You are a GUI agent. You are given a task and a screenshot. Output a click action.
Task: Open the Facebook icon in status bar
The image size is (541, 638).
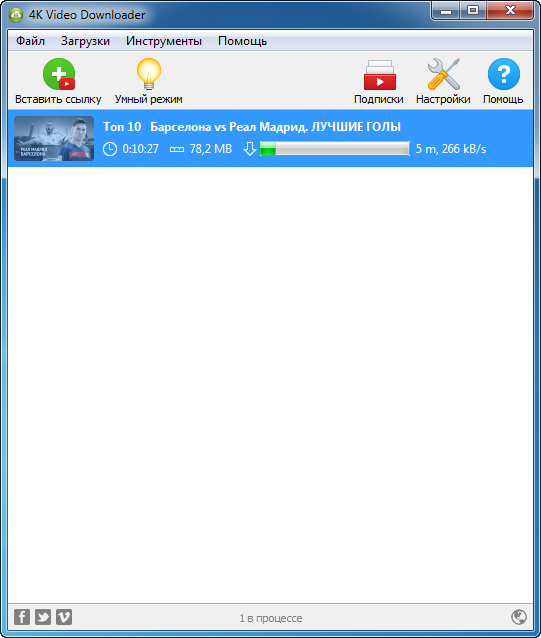coord(22,617)
